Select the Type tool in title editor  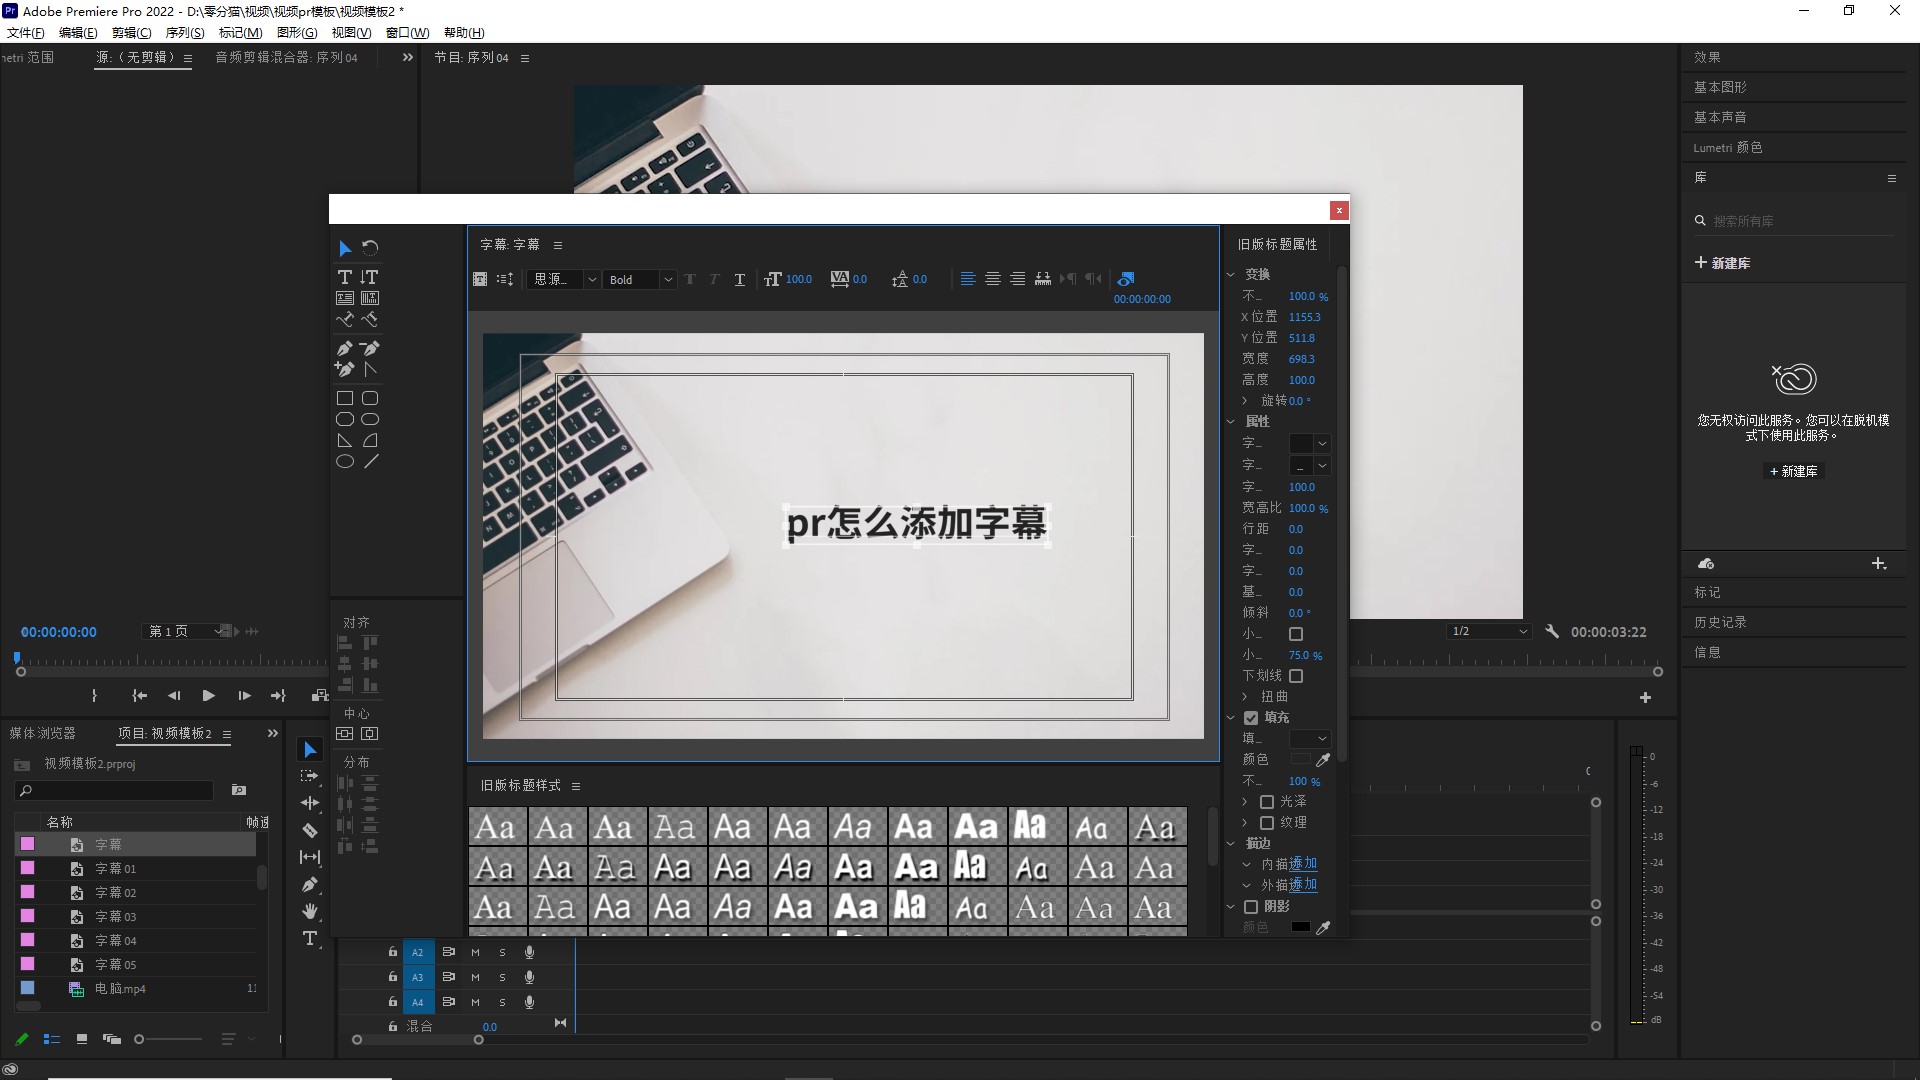(344, 277)
